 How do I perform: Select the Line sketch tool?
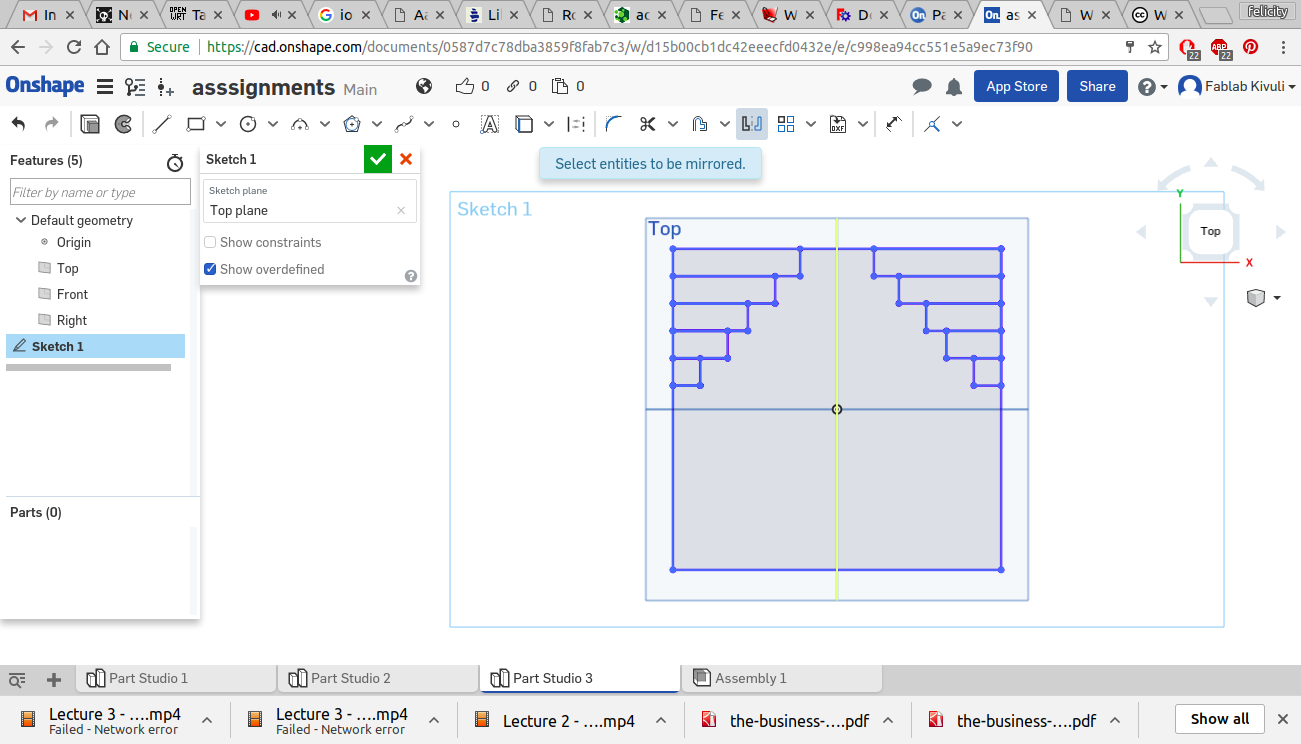[162, 124]
